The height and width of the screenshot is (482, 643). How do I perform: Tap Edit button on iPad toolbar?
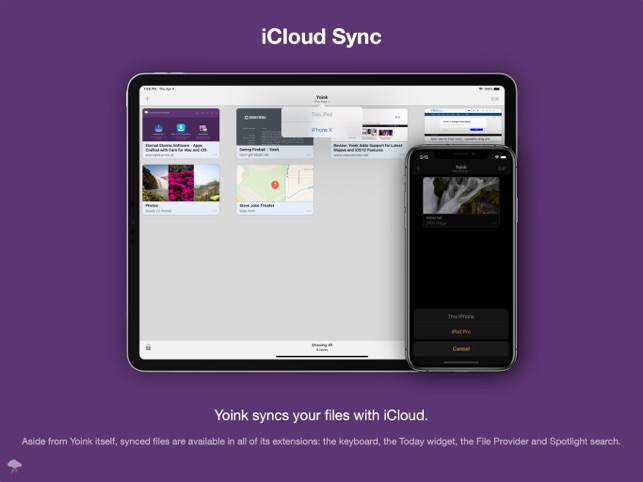click(x=495, y=99)
